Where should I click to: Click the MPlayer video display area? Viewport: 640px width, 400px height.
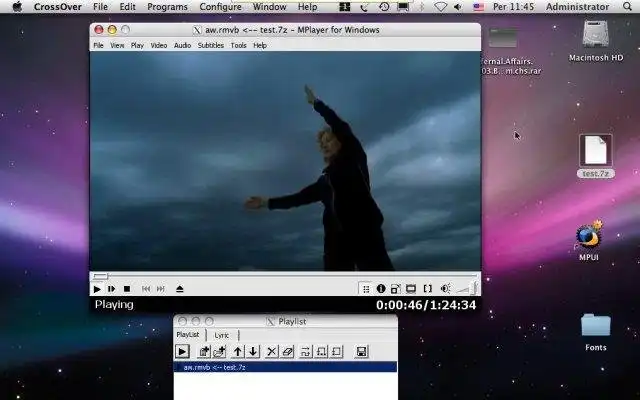click(x=285, y=161)
